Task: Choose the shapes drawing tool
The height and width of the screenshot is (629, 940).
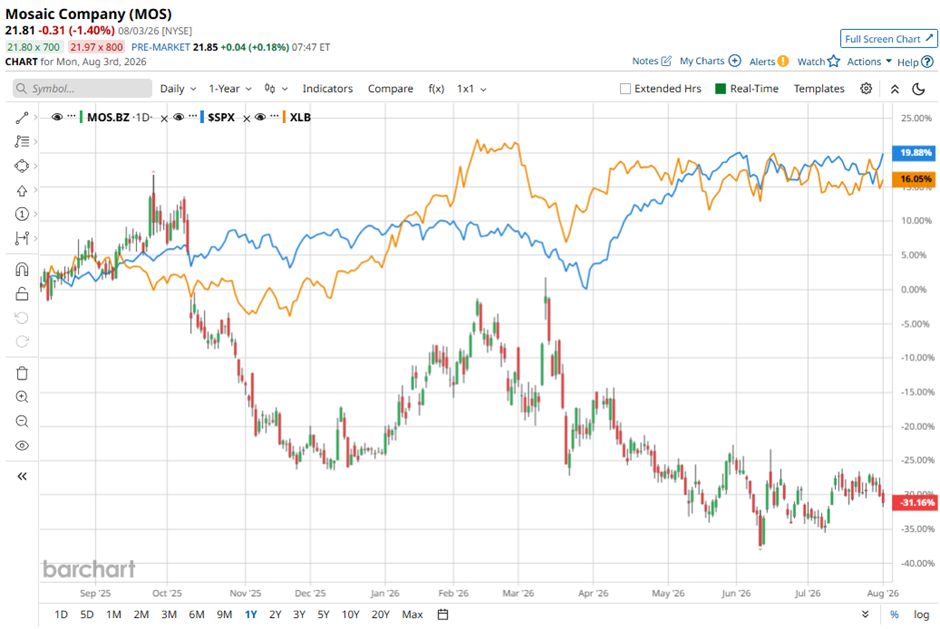Action: [x=22, y=165]
